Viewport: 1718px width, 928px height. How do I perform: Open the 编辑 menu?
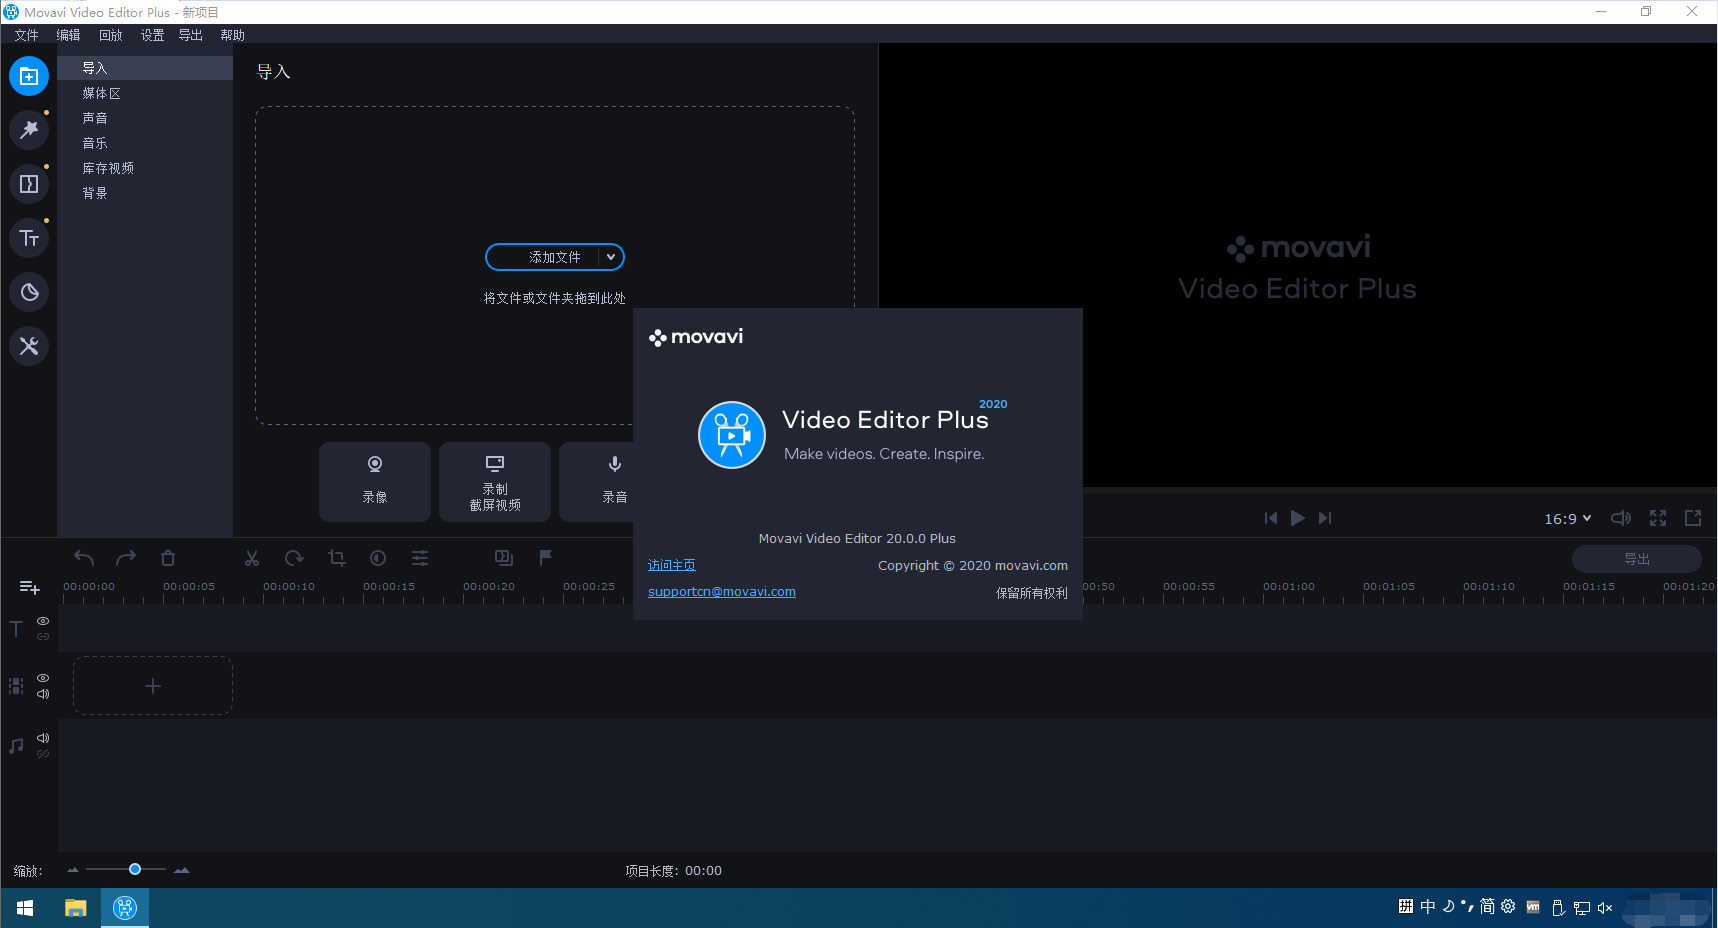(69, 35)
